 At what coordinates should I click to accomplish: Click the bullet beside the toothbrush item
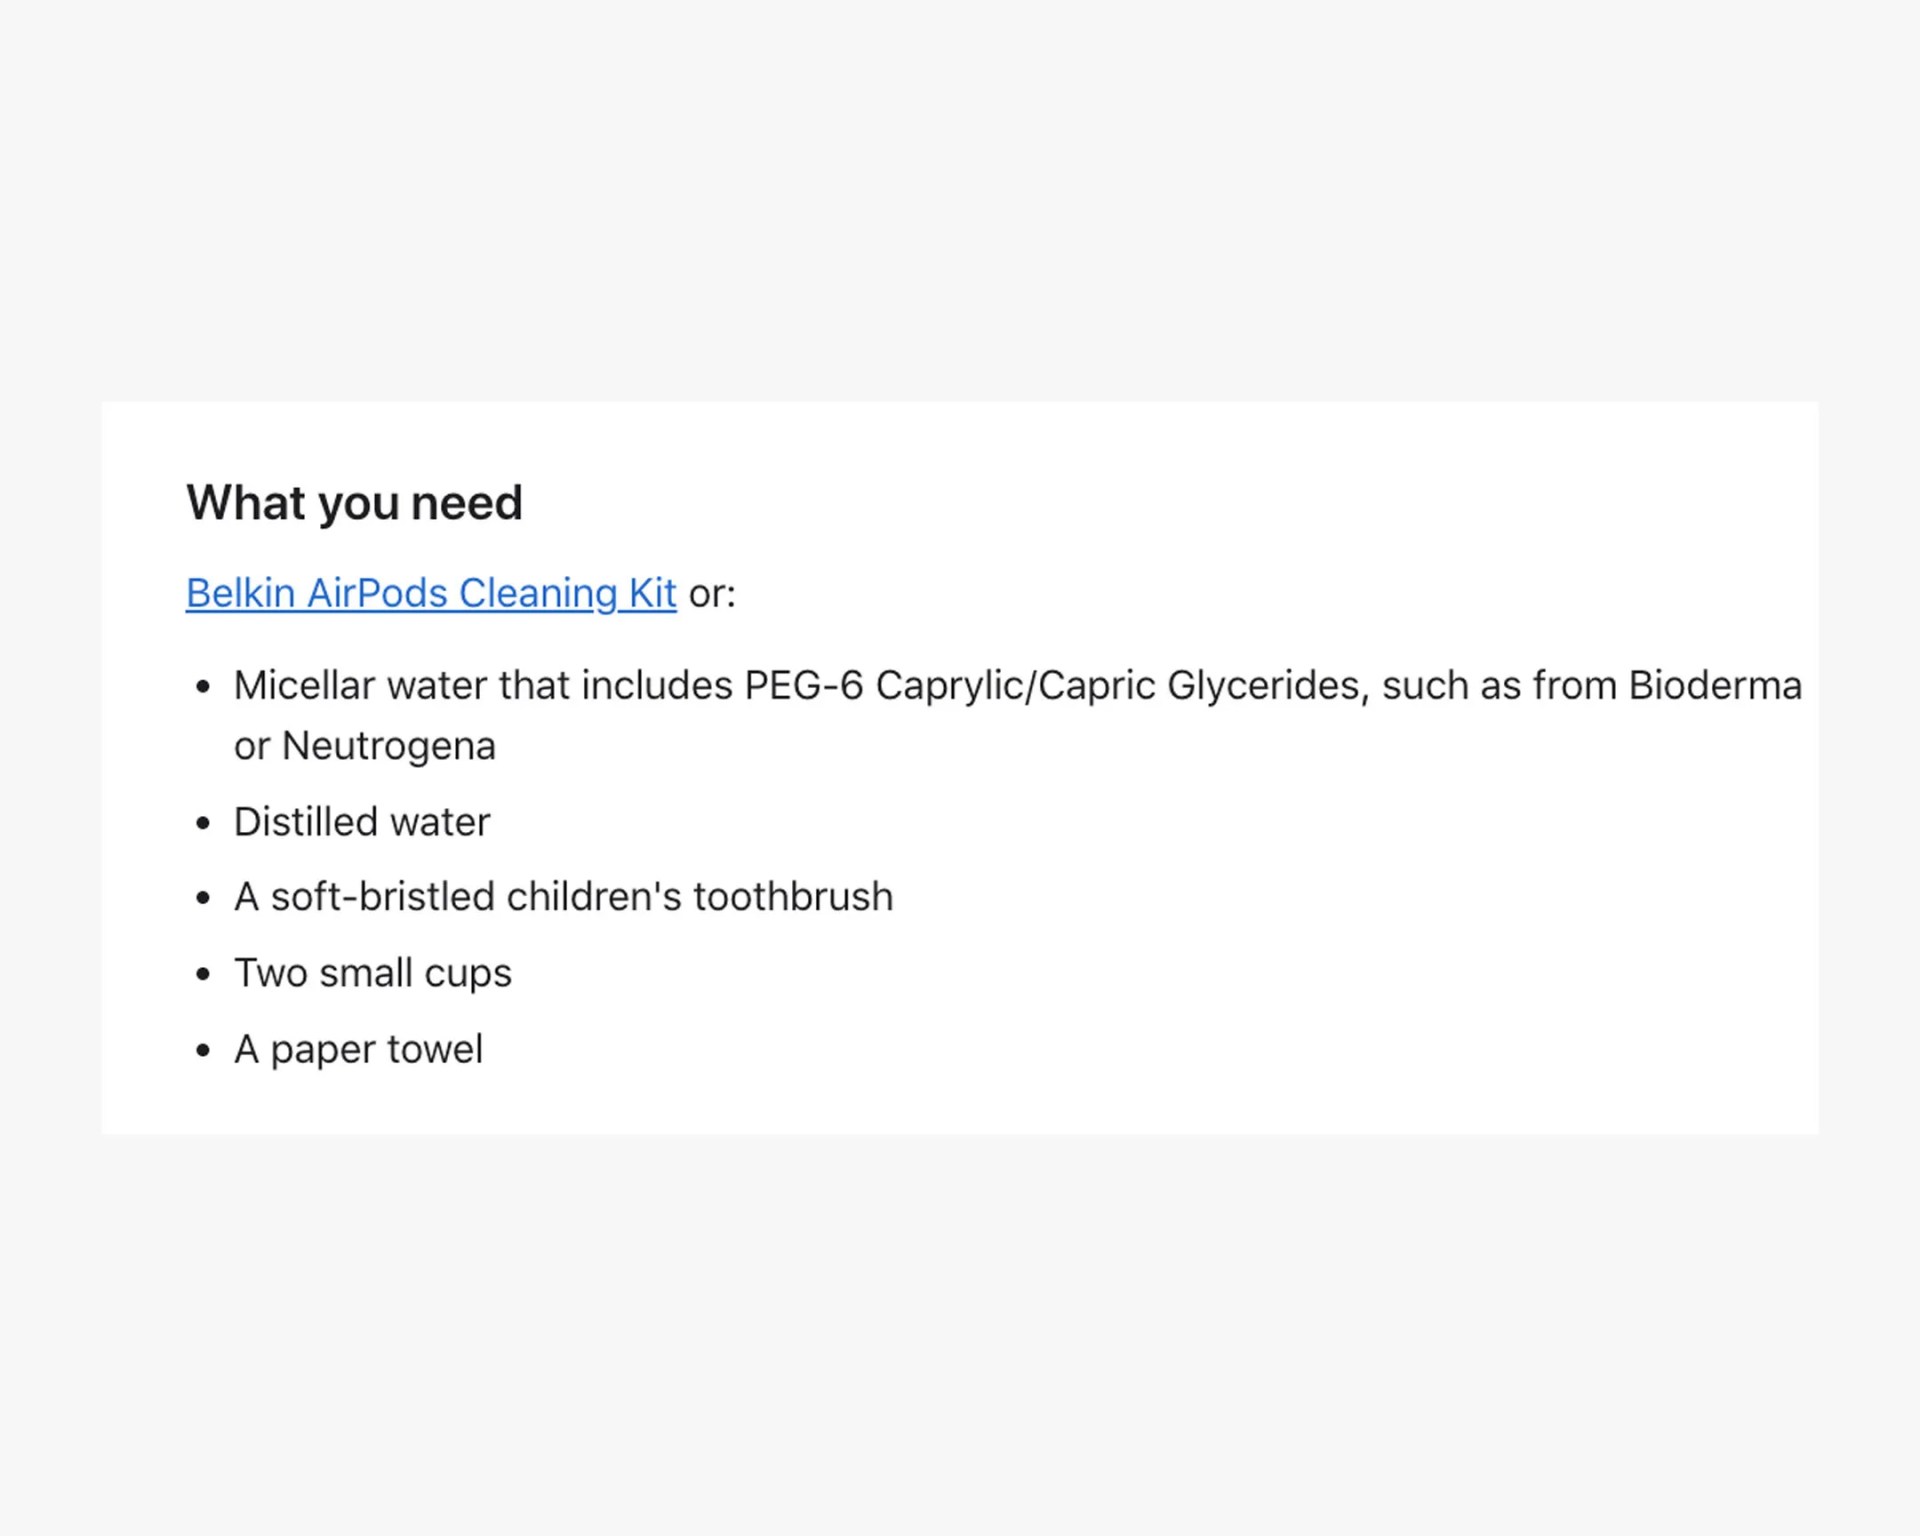tap(204, 898)
